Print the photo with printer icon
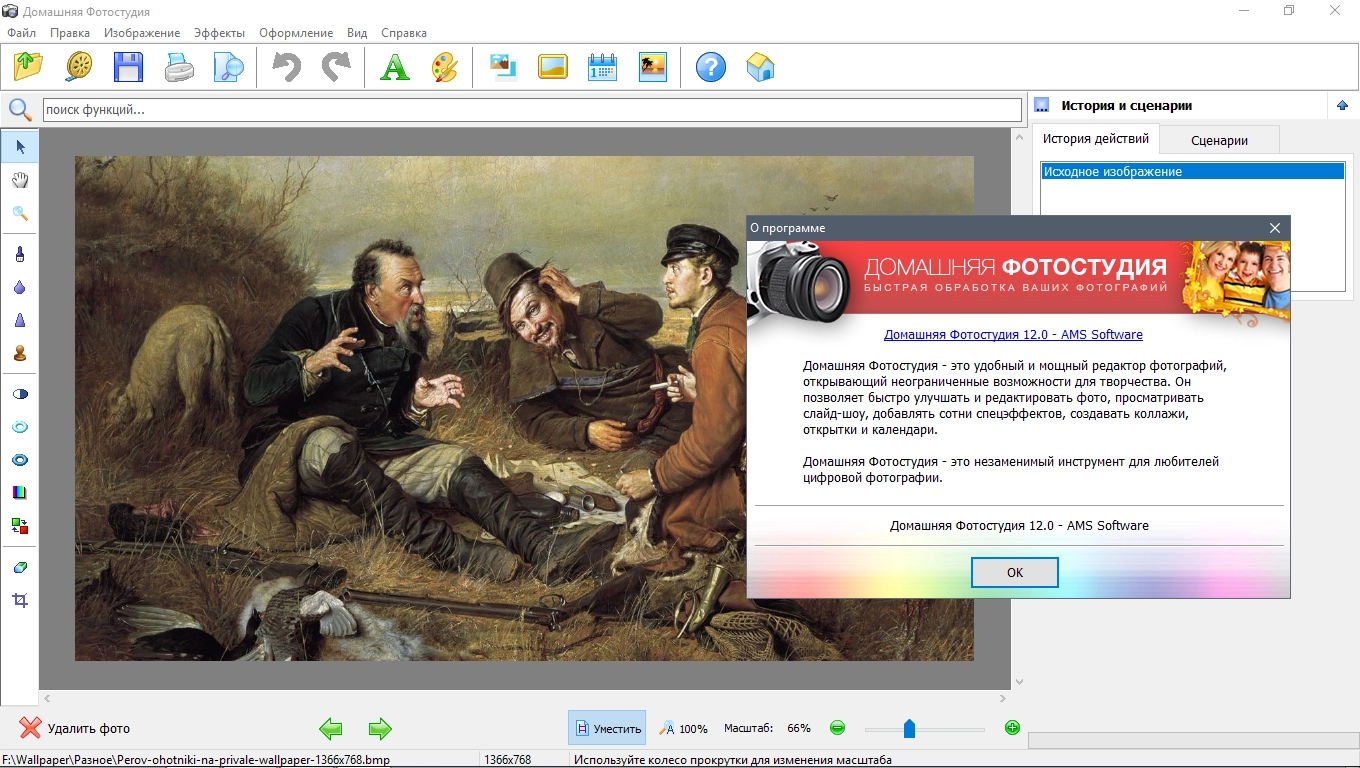This screenshot has width=1360, height=768. [x=179, y=67]
